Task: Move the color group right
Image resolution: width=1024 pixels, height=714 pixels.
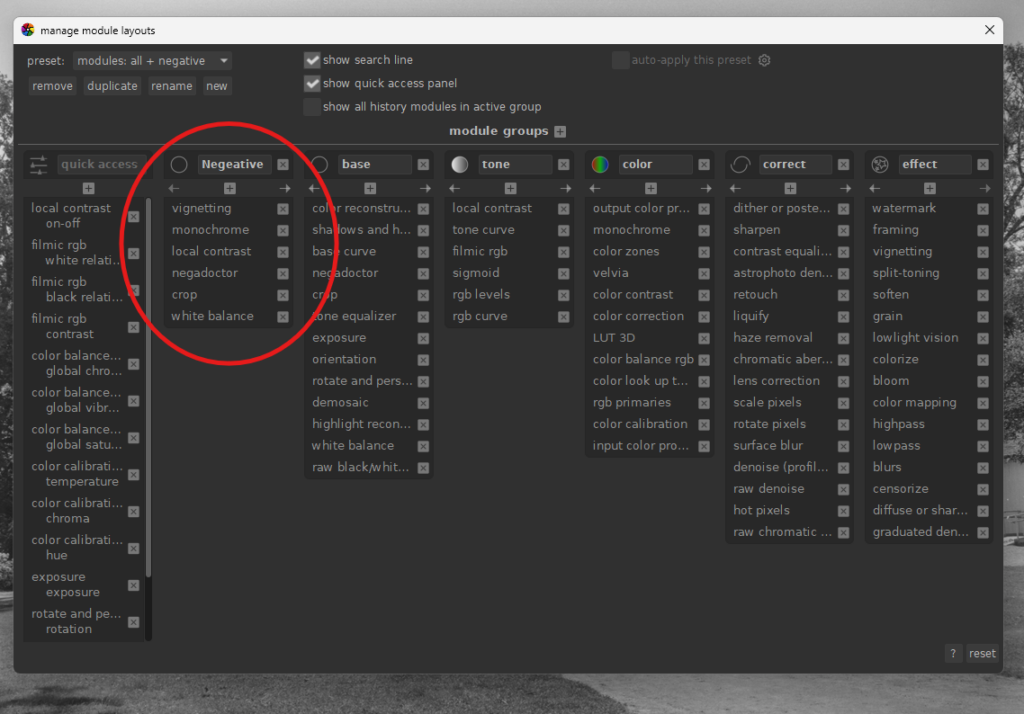Action: 706,189
